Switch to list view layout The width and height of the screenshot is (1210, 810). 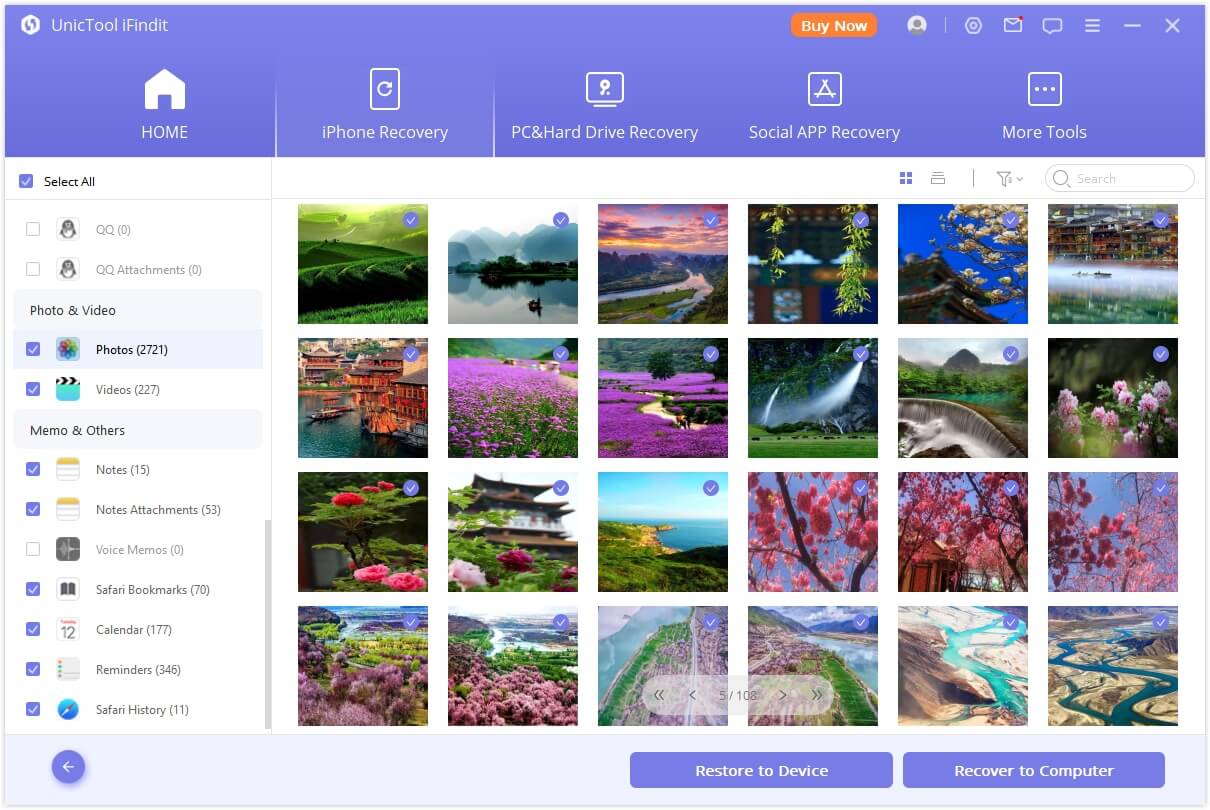938,178
